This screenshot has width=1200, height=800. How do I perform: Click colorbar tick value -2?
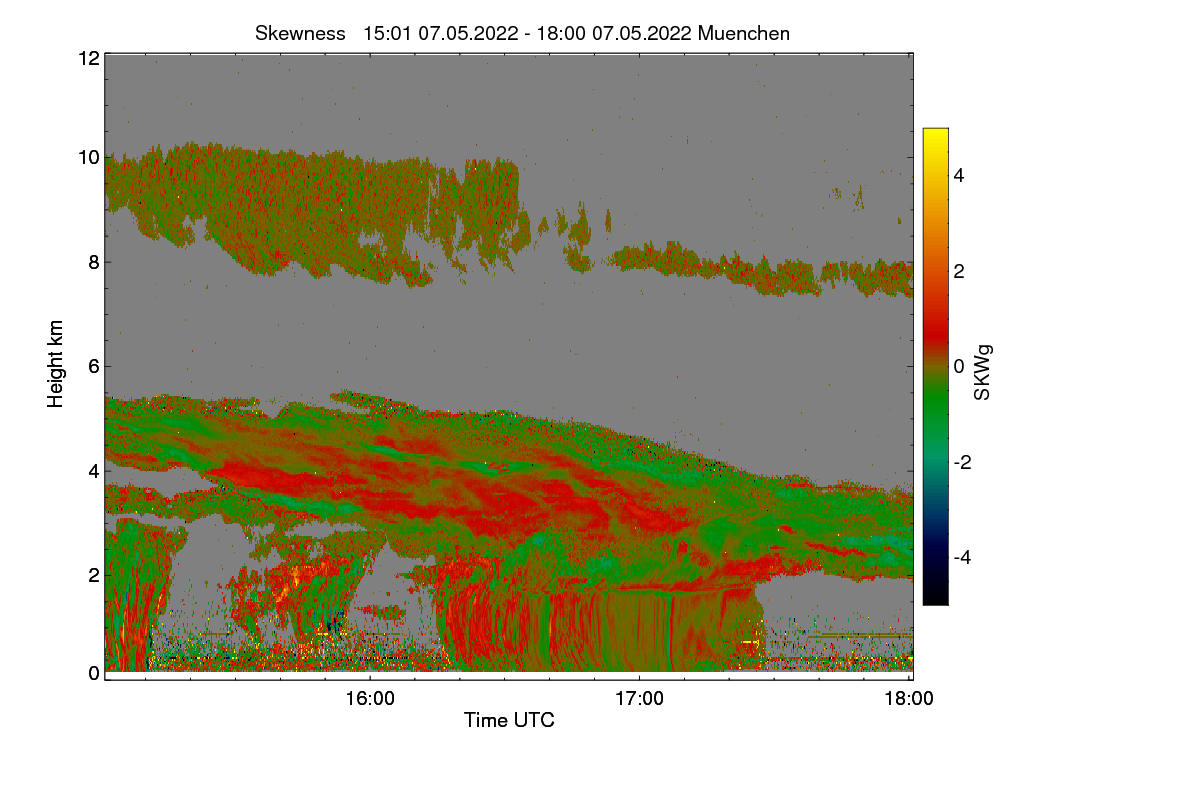[x=963, y=462]
